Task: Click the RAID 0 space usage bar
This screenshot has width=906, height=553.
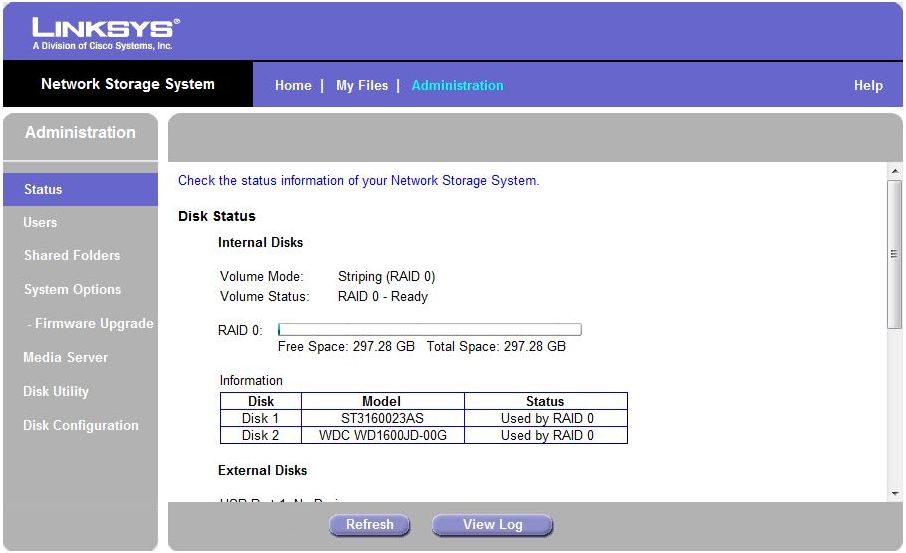Action: 429,330
